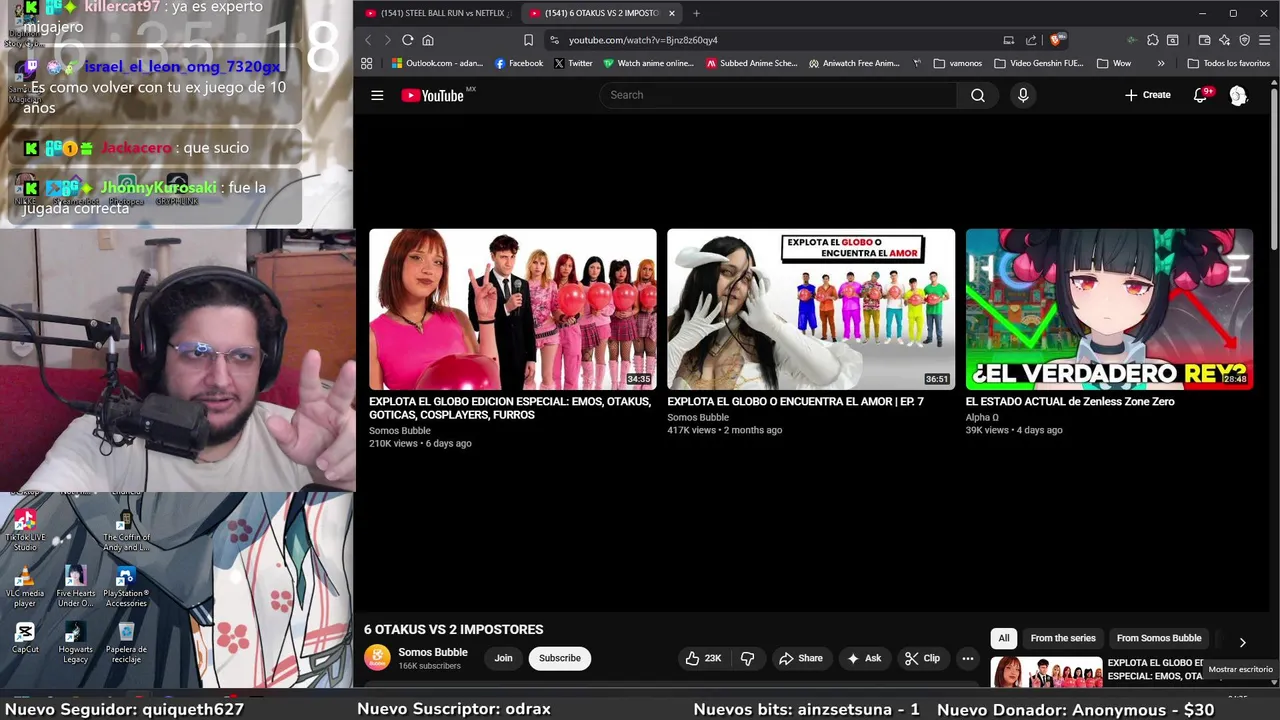1280x720 pixels.
Task: Open the Video Genshin FUE bookmarks folder
Action: [1039, 63]
